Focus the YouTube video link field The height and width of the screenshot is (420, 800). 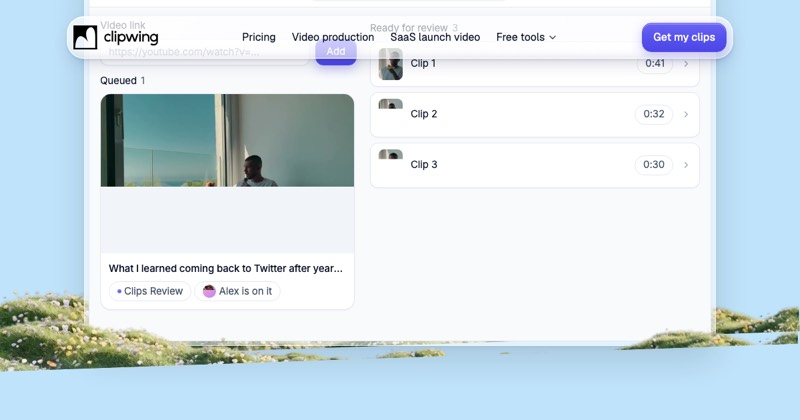[x=205, y=52]
